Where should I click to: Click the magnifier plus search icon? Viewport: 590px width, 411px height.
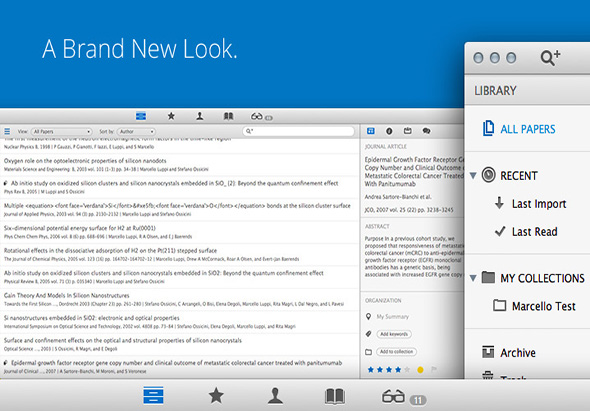click(550, 58)
